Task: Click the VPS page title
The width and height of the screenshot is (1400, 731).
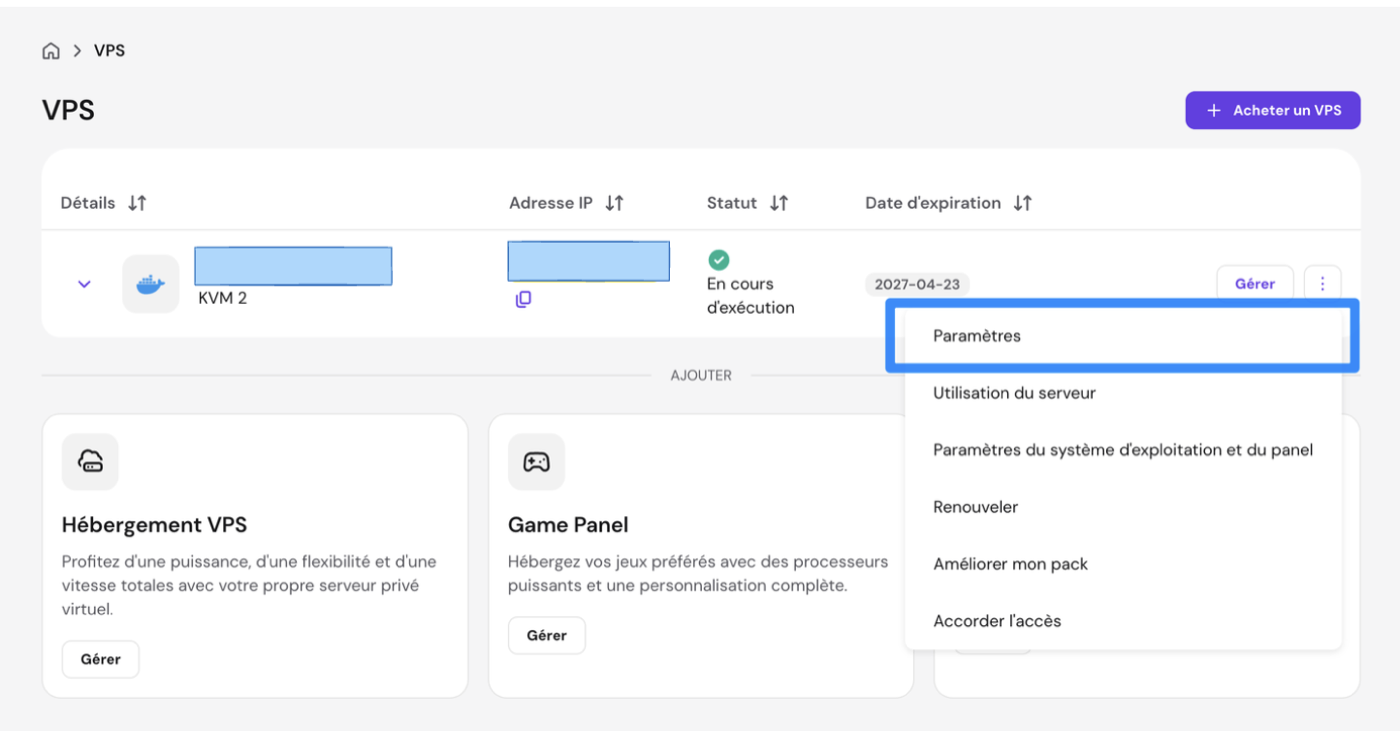Action: pyautogui.click(x=68, y=110)
